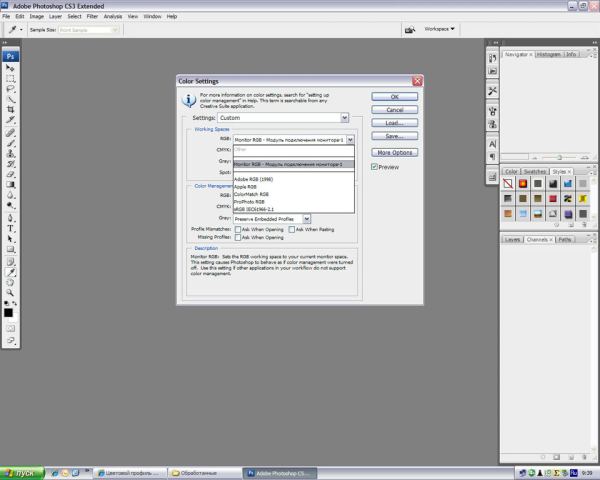This screenshot has width=600, height=480.
Task: Open the Layer Comps dock icon
Action: click(492, 177)
